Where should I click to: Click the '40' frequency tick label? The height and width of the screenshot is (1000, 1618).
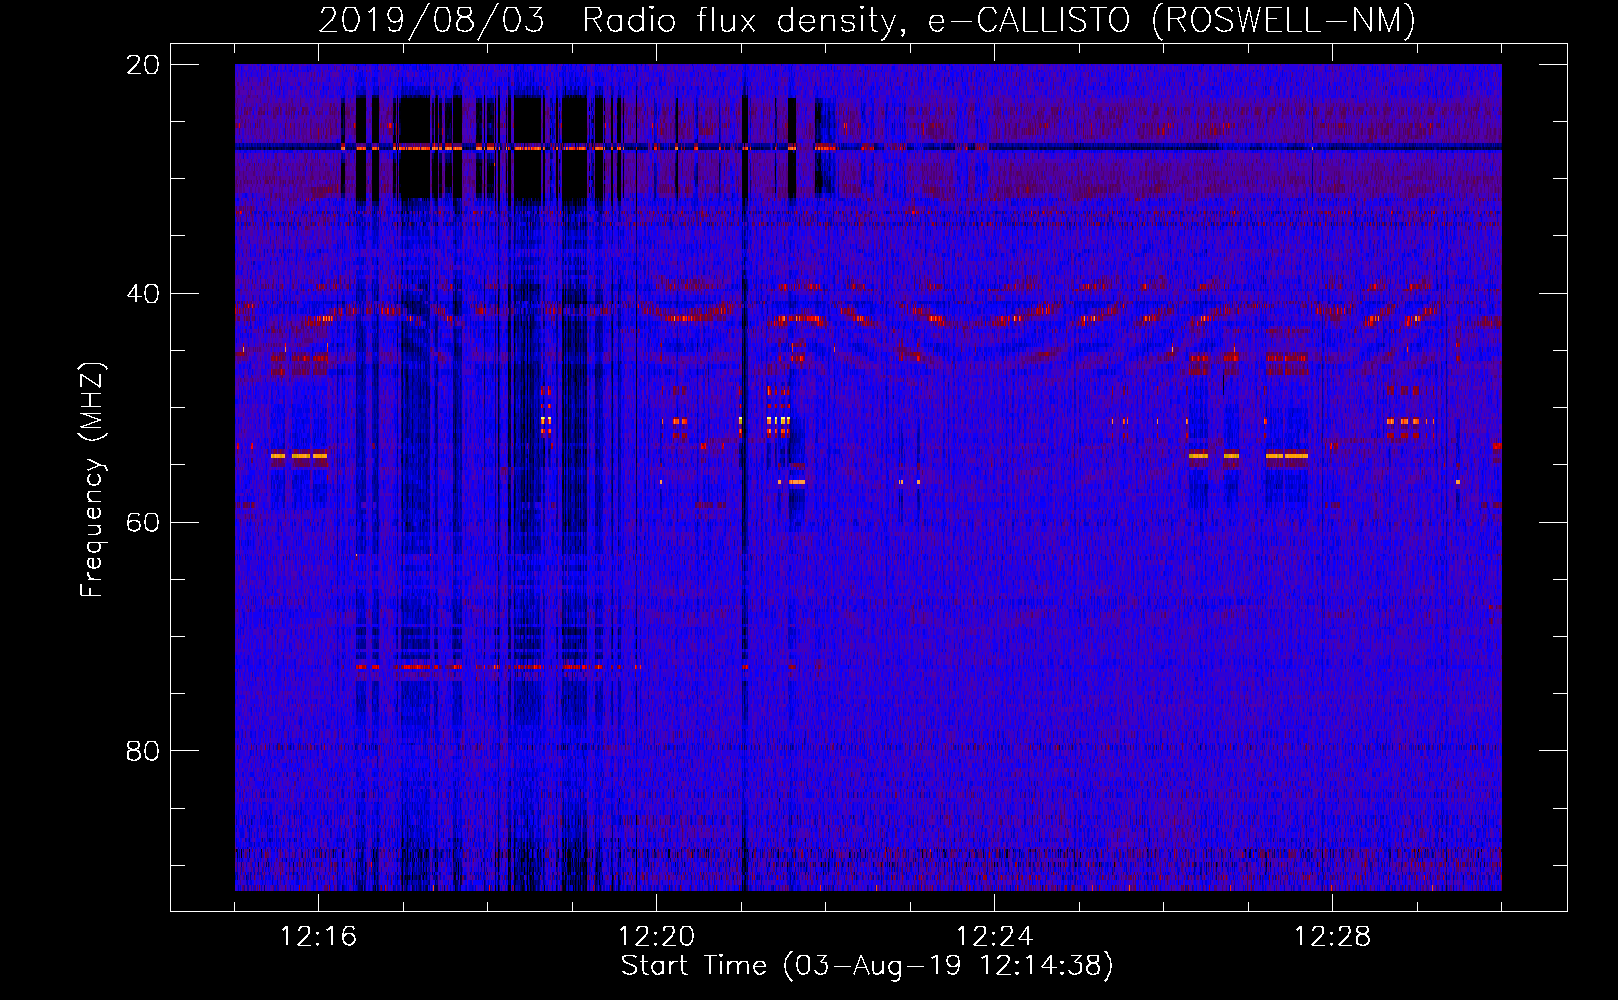(143, 294)
